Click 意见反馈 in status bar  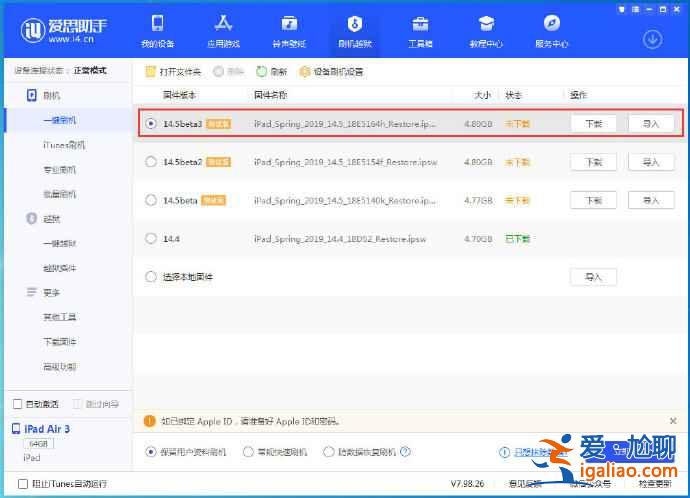[x=525, y=483]
